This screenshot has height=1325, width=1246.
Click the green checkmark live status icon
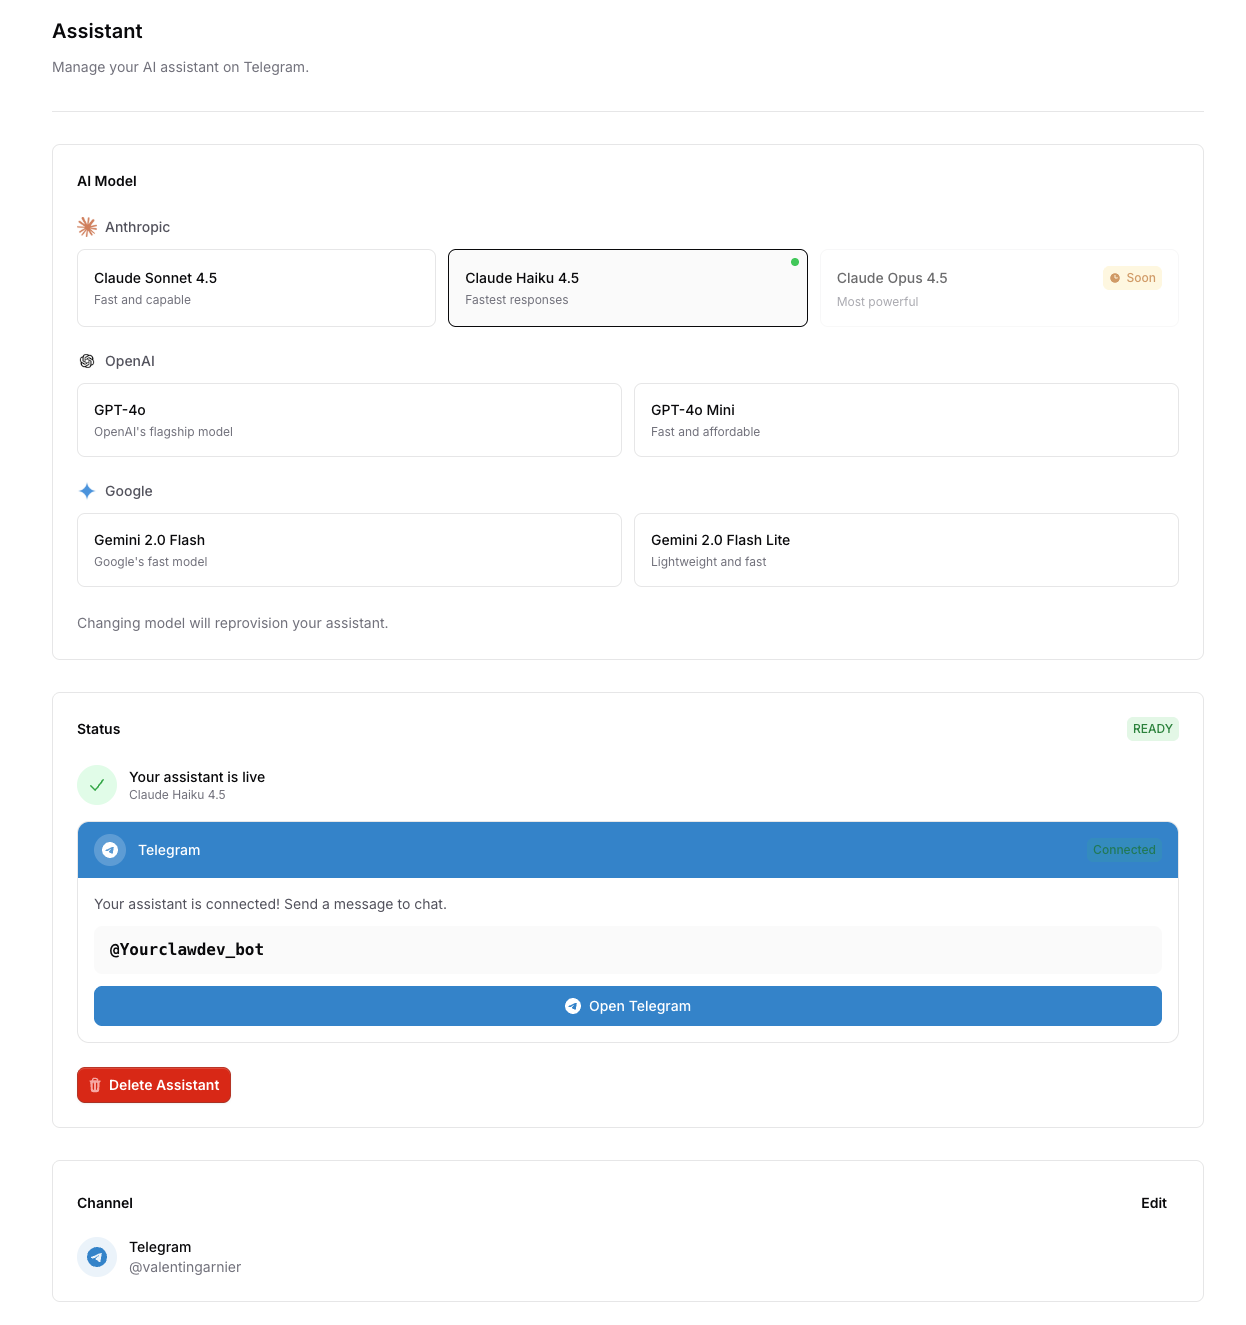click(97, 785)
